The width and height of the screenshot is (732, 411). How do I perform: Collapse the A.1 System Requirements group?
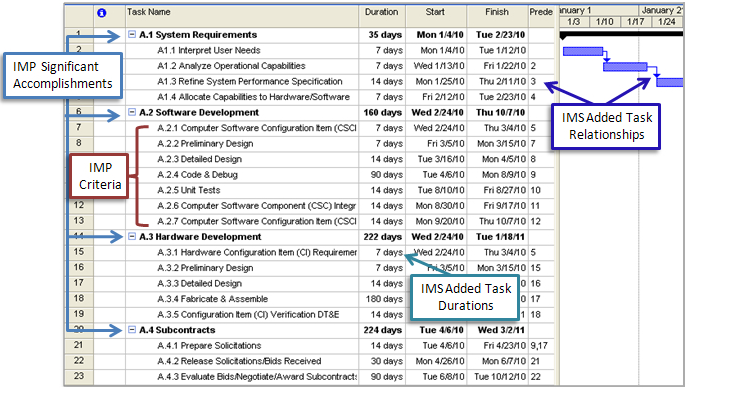(x=133, y=34)
